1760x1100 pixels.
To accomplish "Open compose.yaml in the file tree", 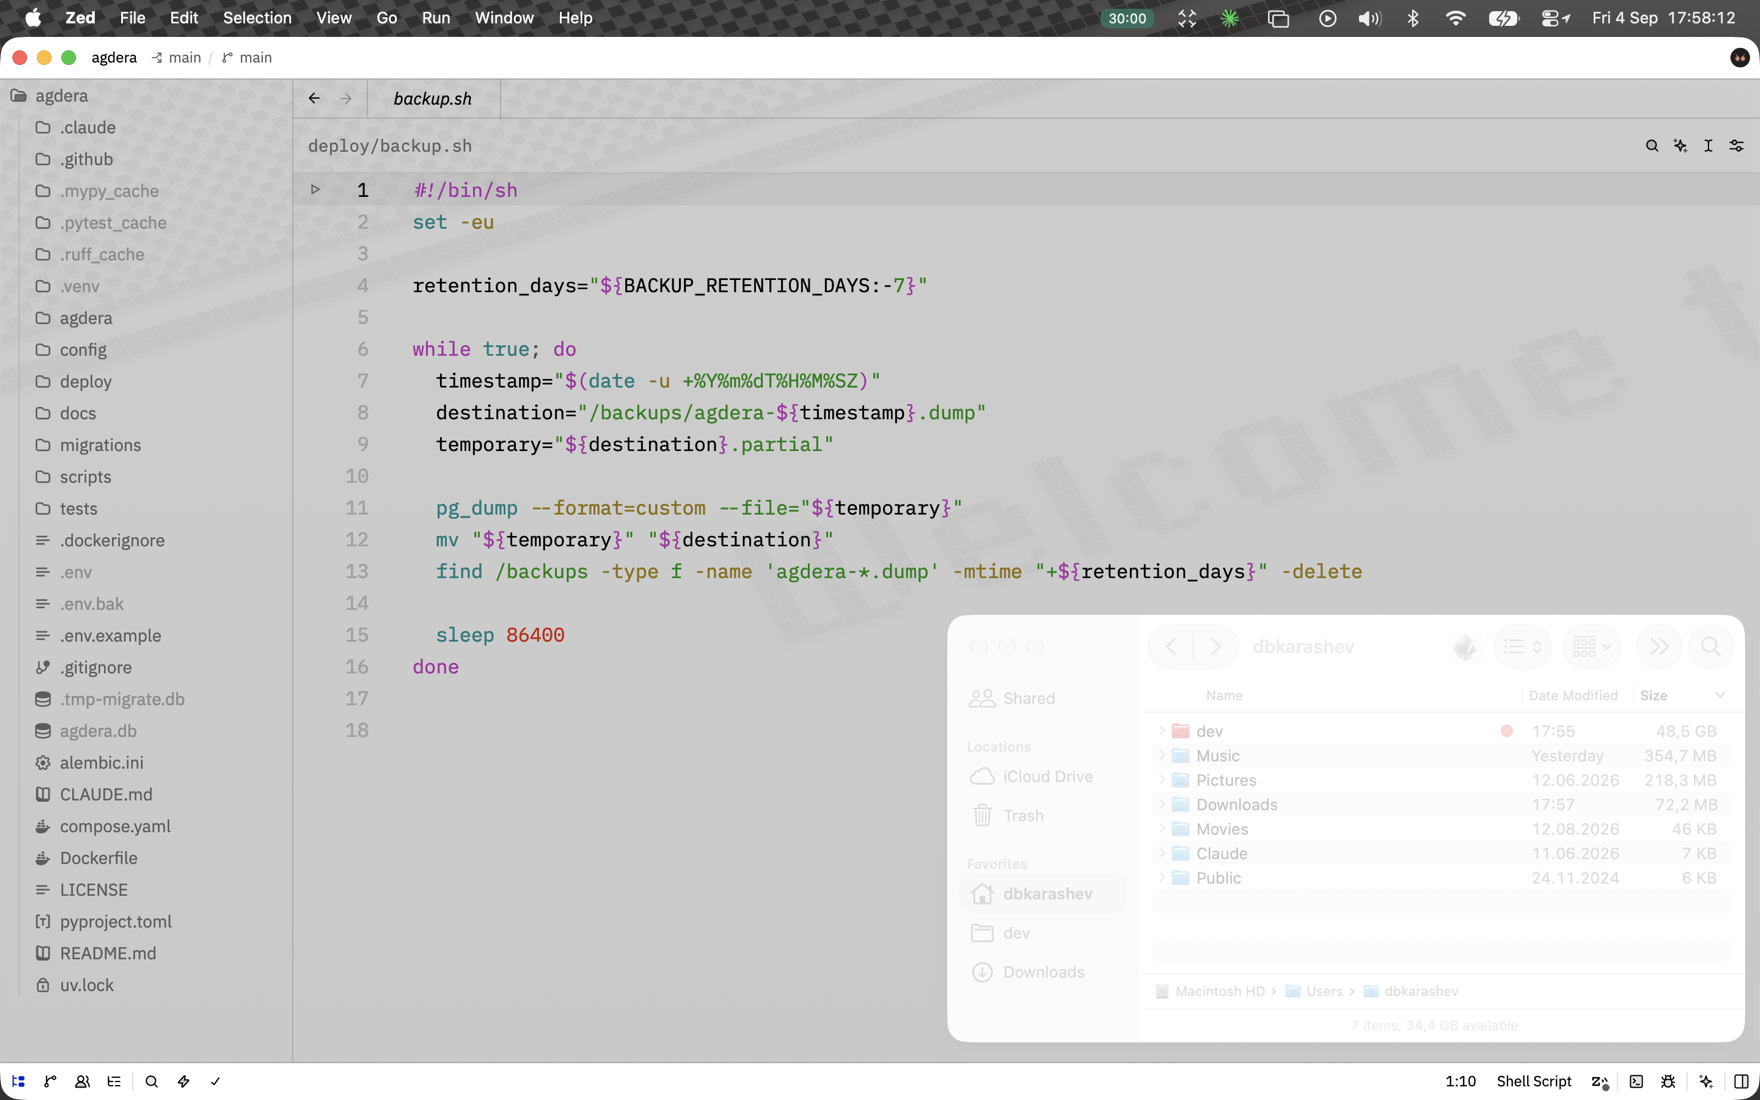I will coord(115,826).
